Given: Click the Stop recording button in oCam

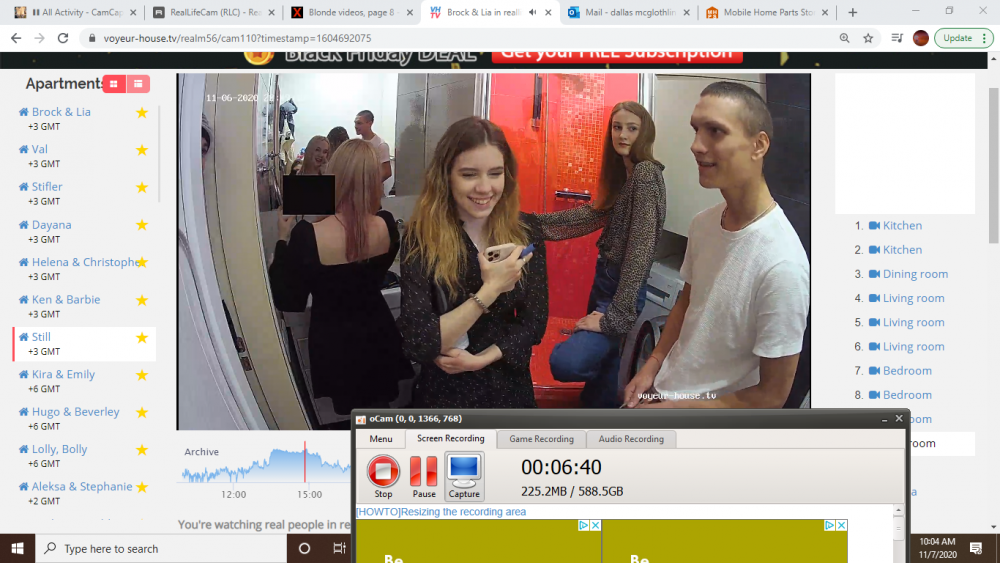Looking at the screenshot, I should click(383, 475).
